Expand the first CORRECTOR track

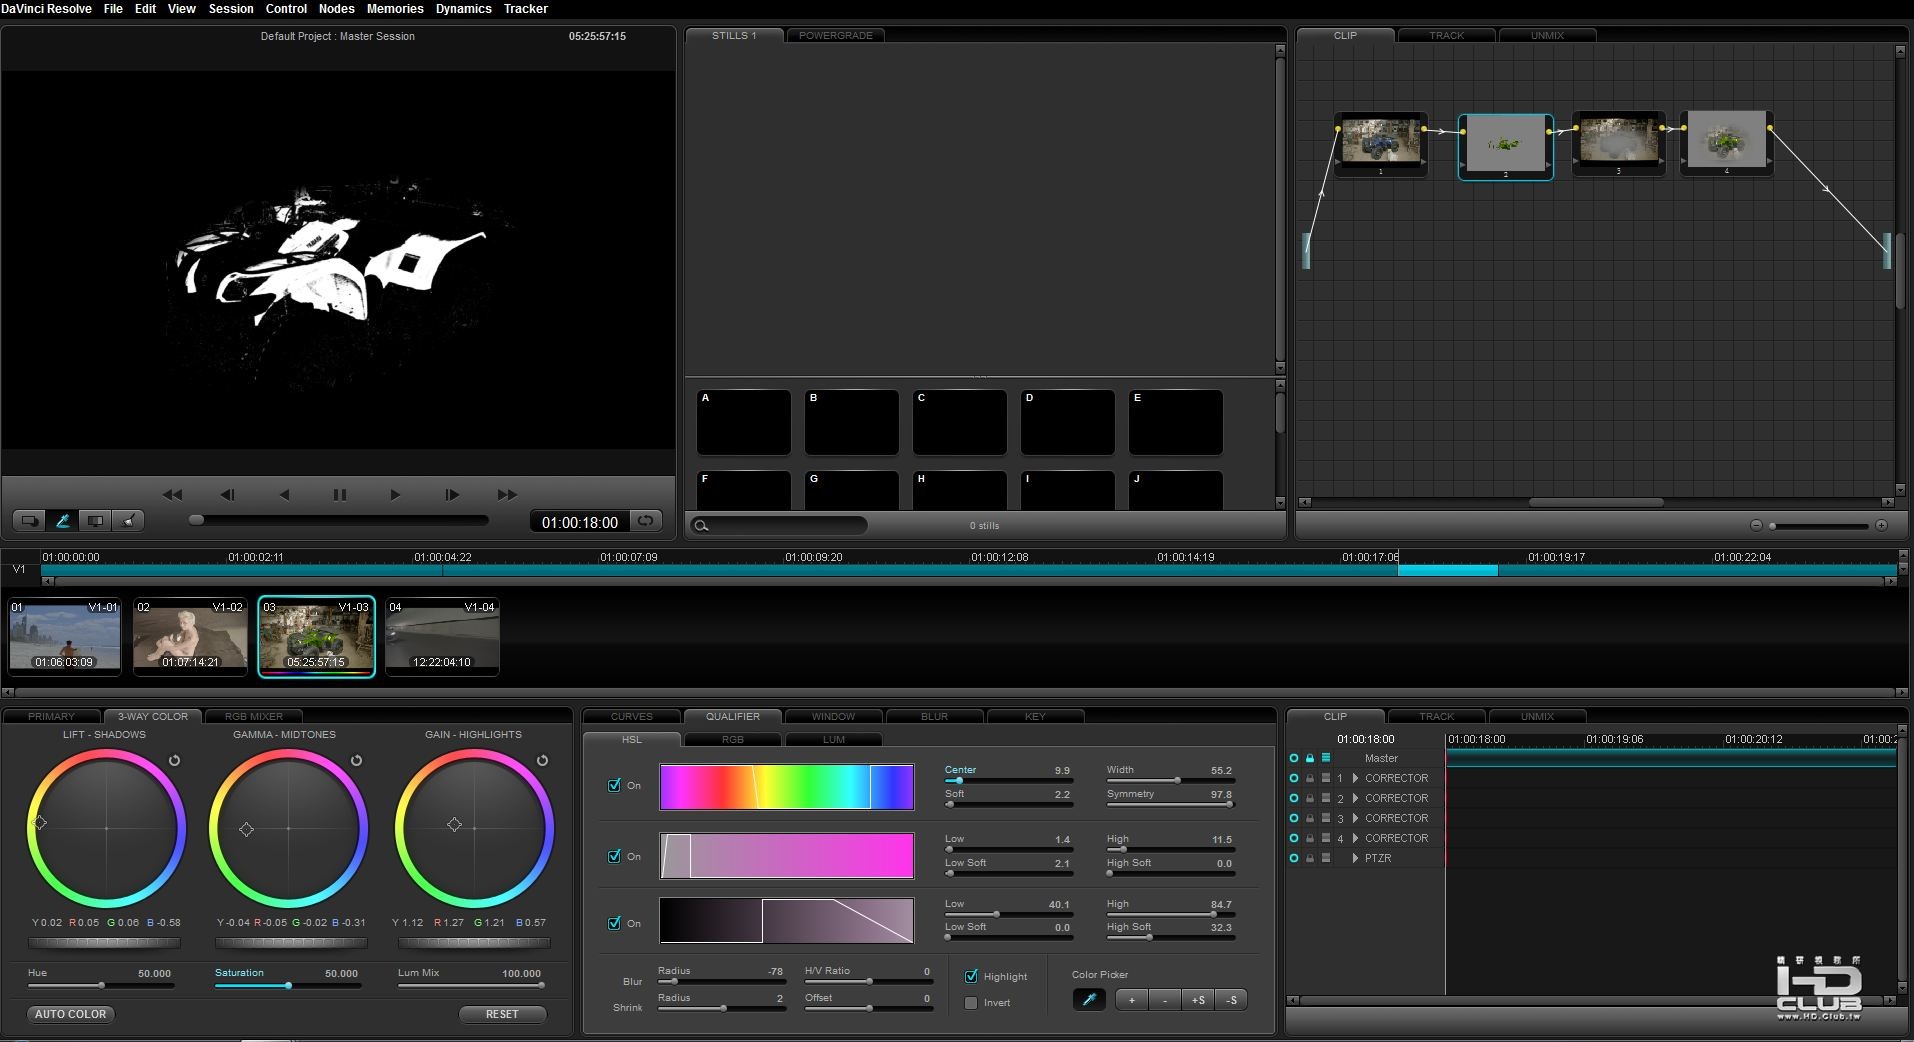pyautogui.click(x=1355, y=778)
